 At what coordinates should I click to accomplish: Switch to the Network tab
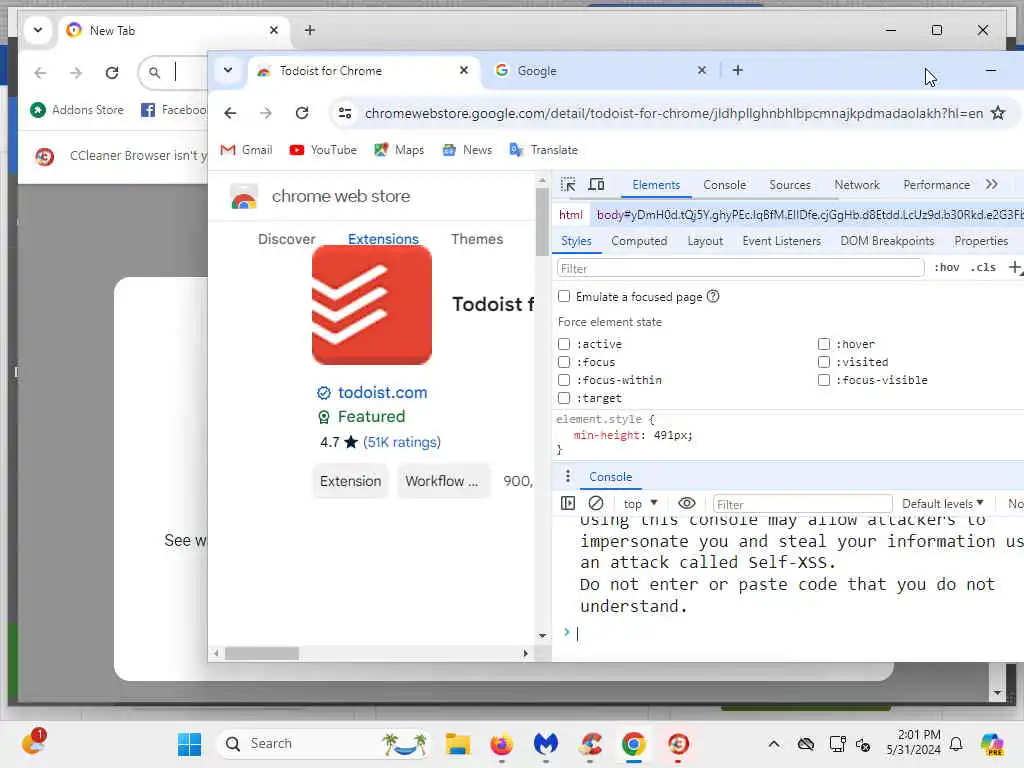pos(857,185)
